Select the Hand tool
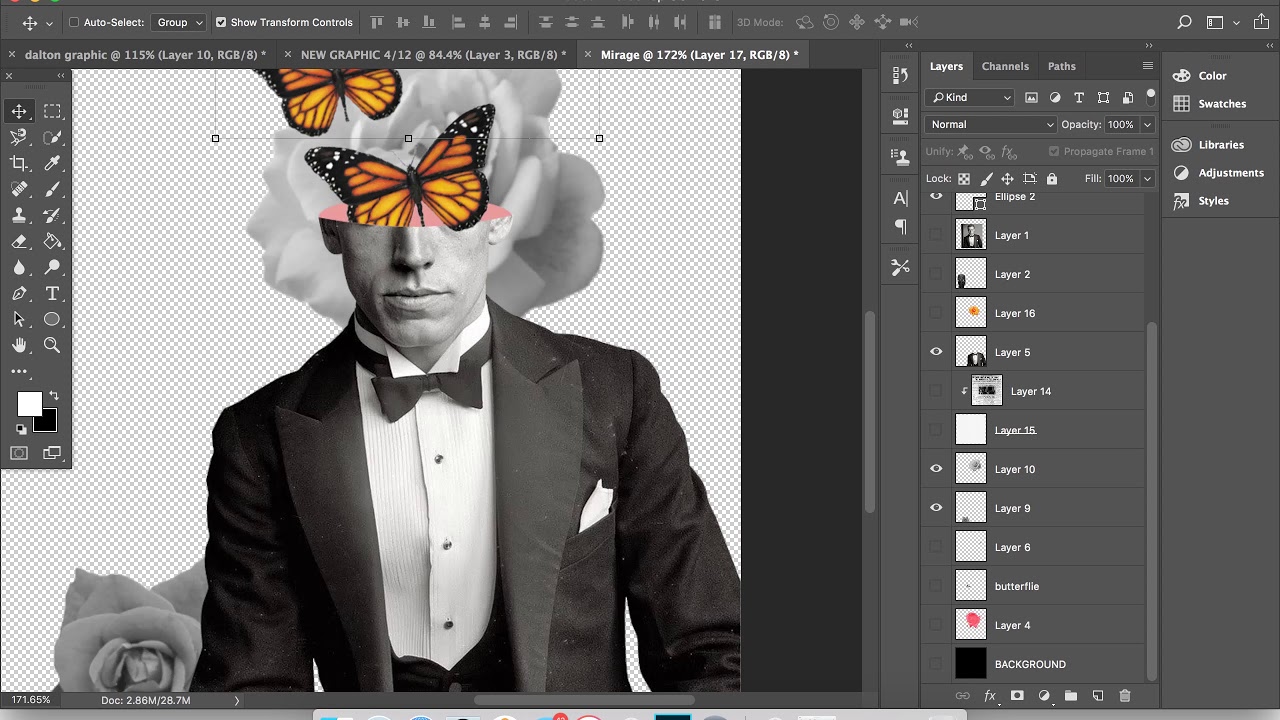Image resolution: width=1280 pixels, height=720 pixels. [x=19, y=345]
